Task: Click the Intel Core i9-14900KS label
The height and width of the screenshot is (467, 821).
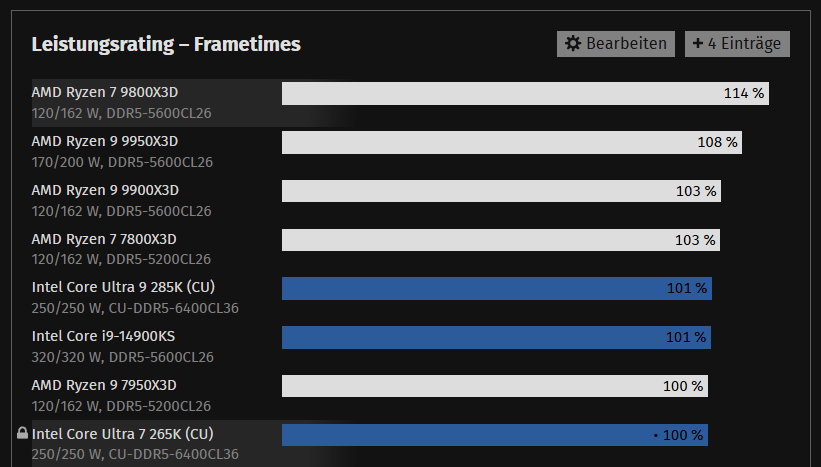Action: [x=96, y=337]
